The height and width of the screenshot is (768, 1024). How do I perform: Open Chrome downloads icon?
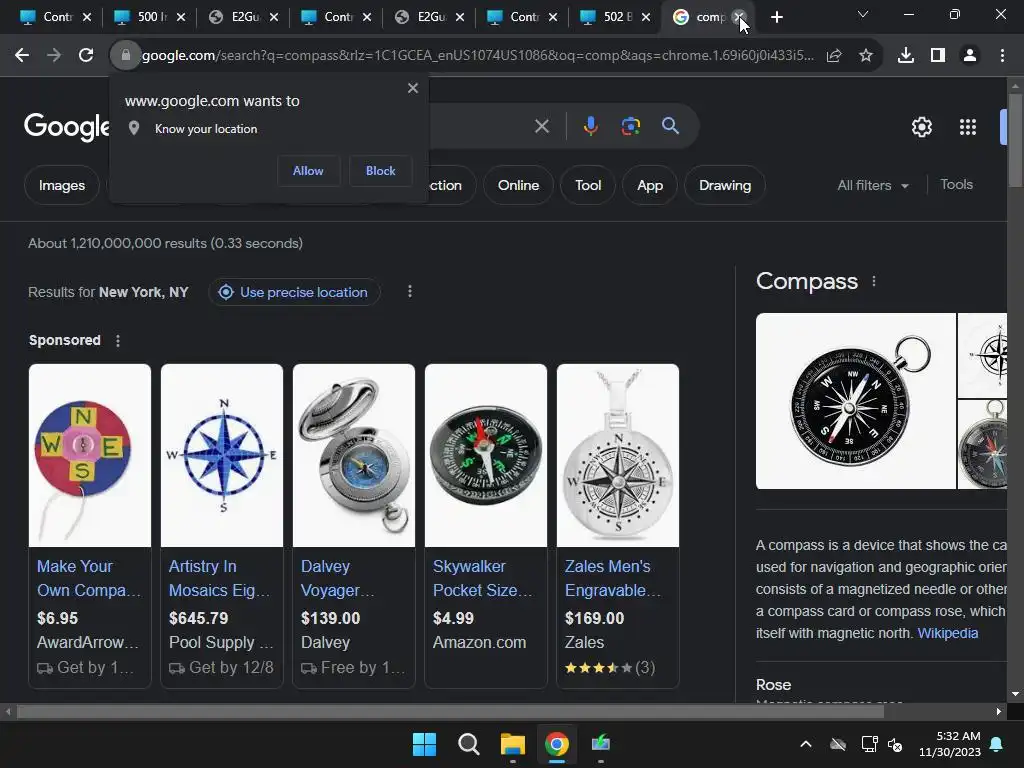click(x=906, y=56)
